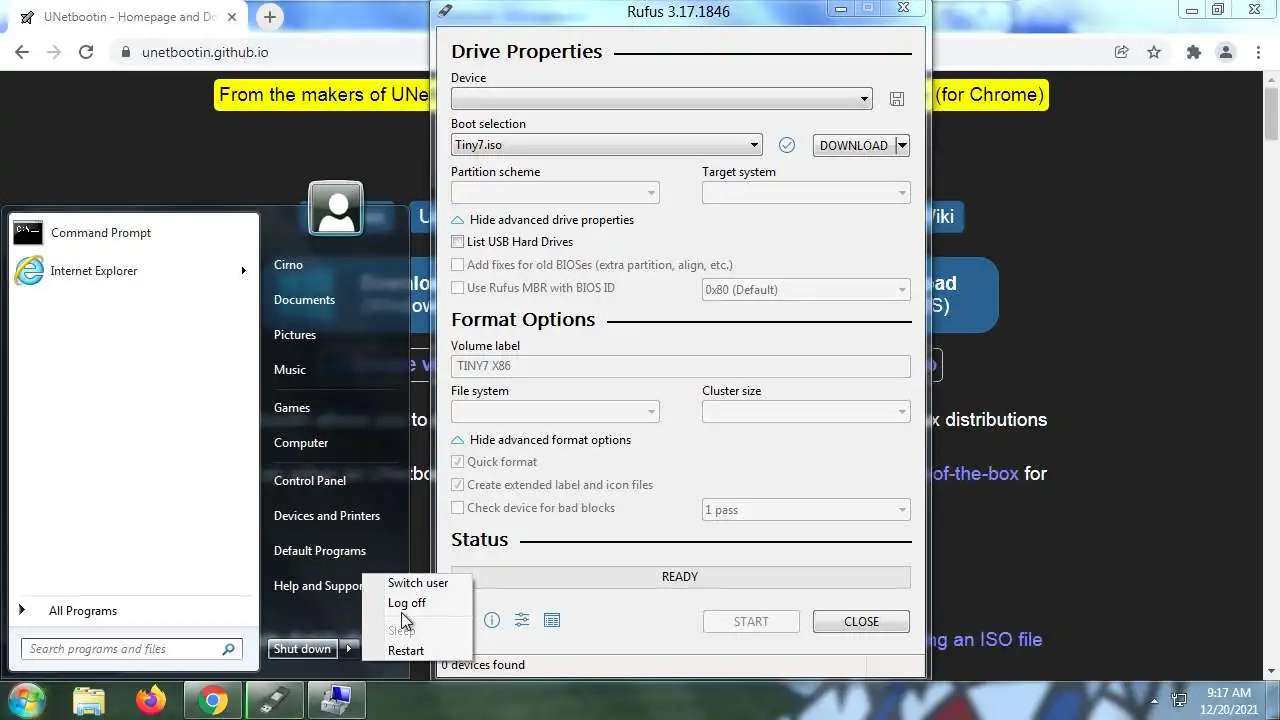Show the Rufus log icon
Screen dimensions: 1280x720
pyautogui.click(x=552, y=620)
